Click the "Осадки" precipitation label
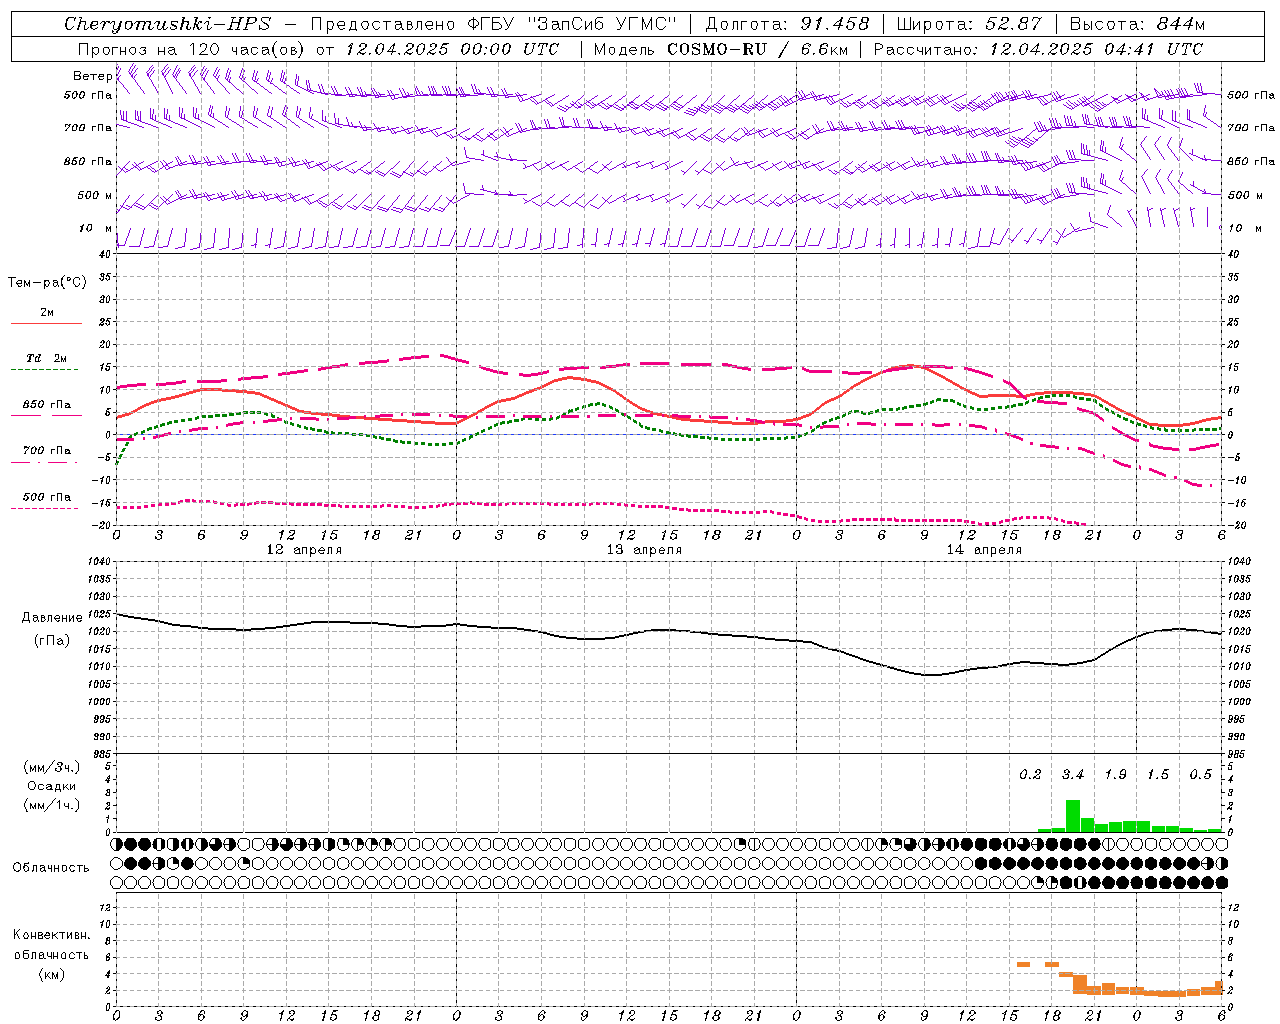Screen dimensions: 1280x1024 point(51,786)
